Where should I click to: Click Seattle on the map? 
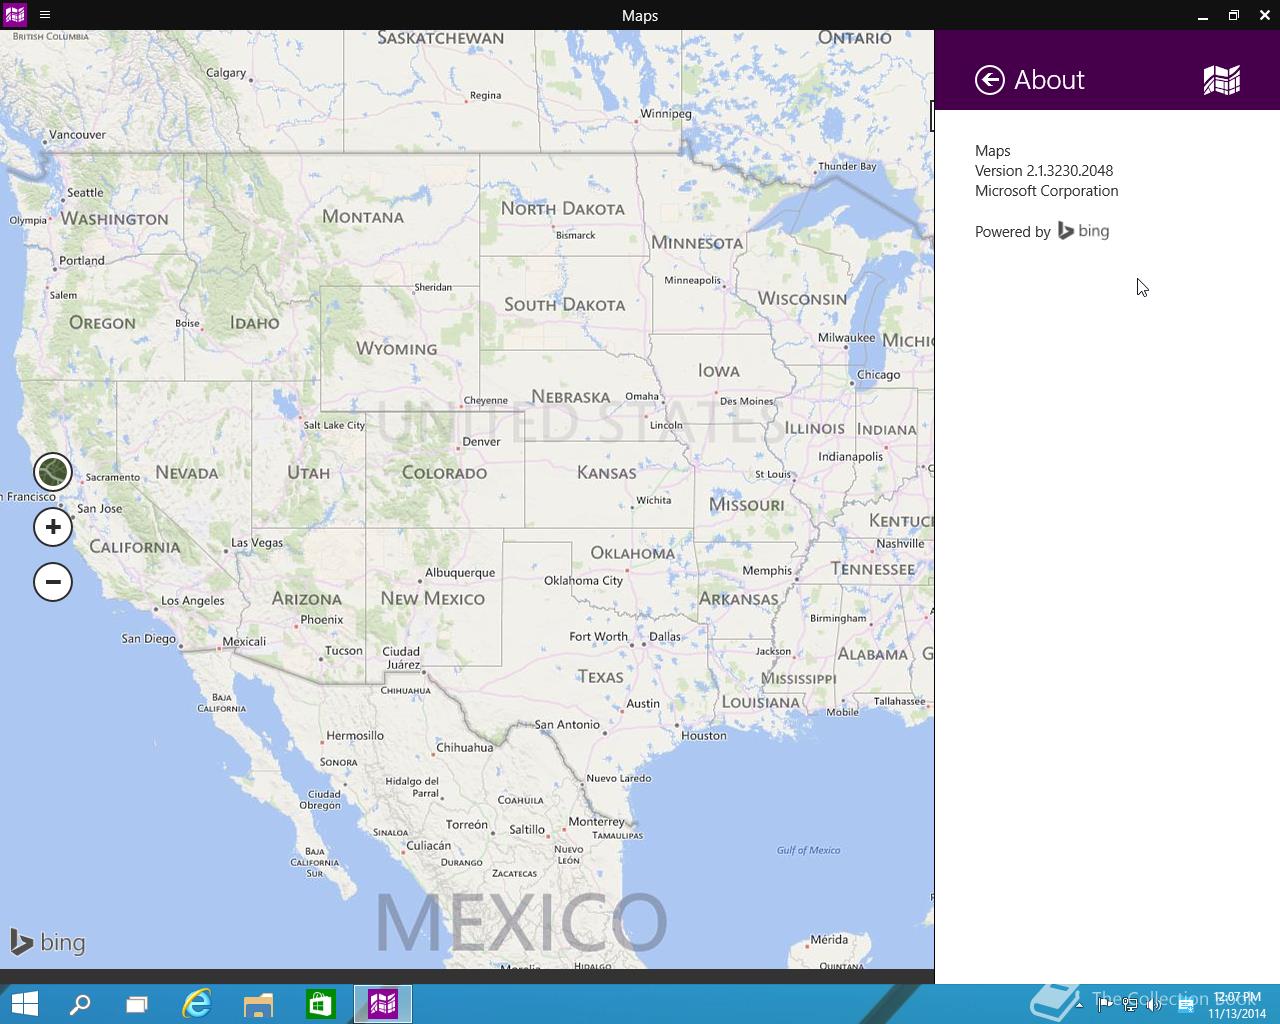click(85, 192)
